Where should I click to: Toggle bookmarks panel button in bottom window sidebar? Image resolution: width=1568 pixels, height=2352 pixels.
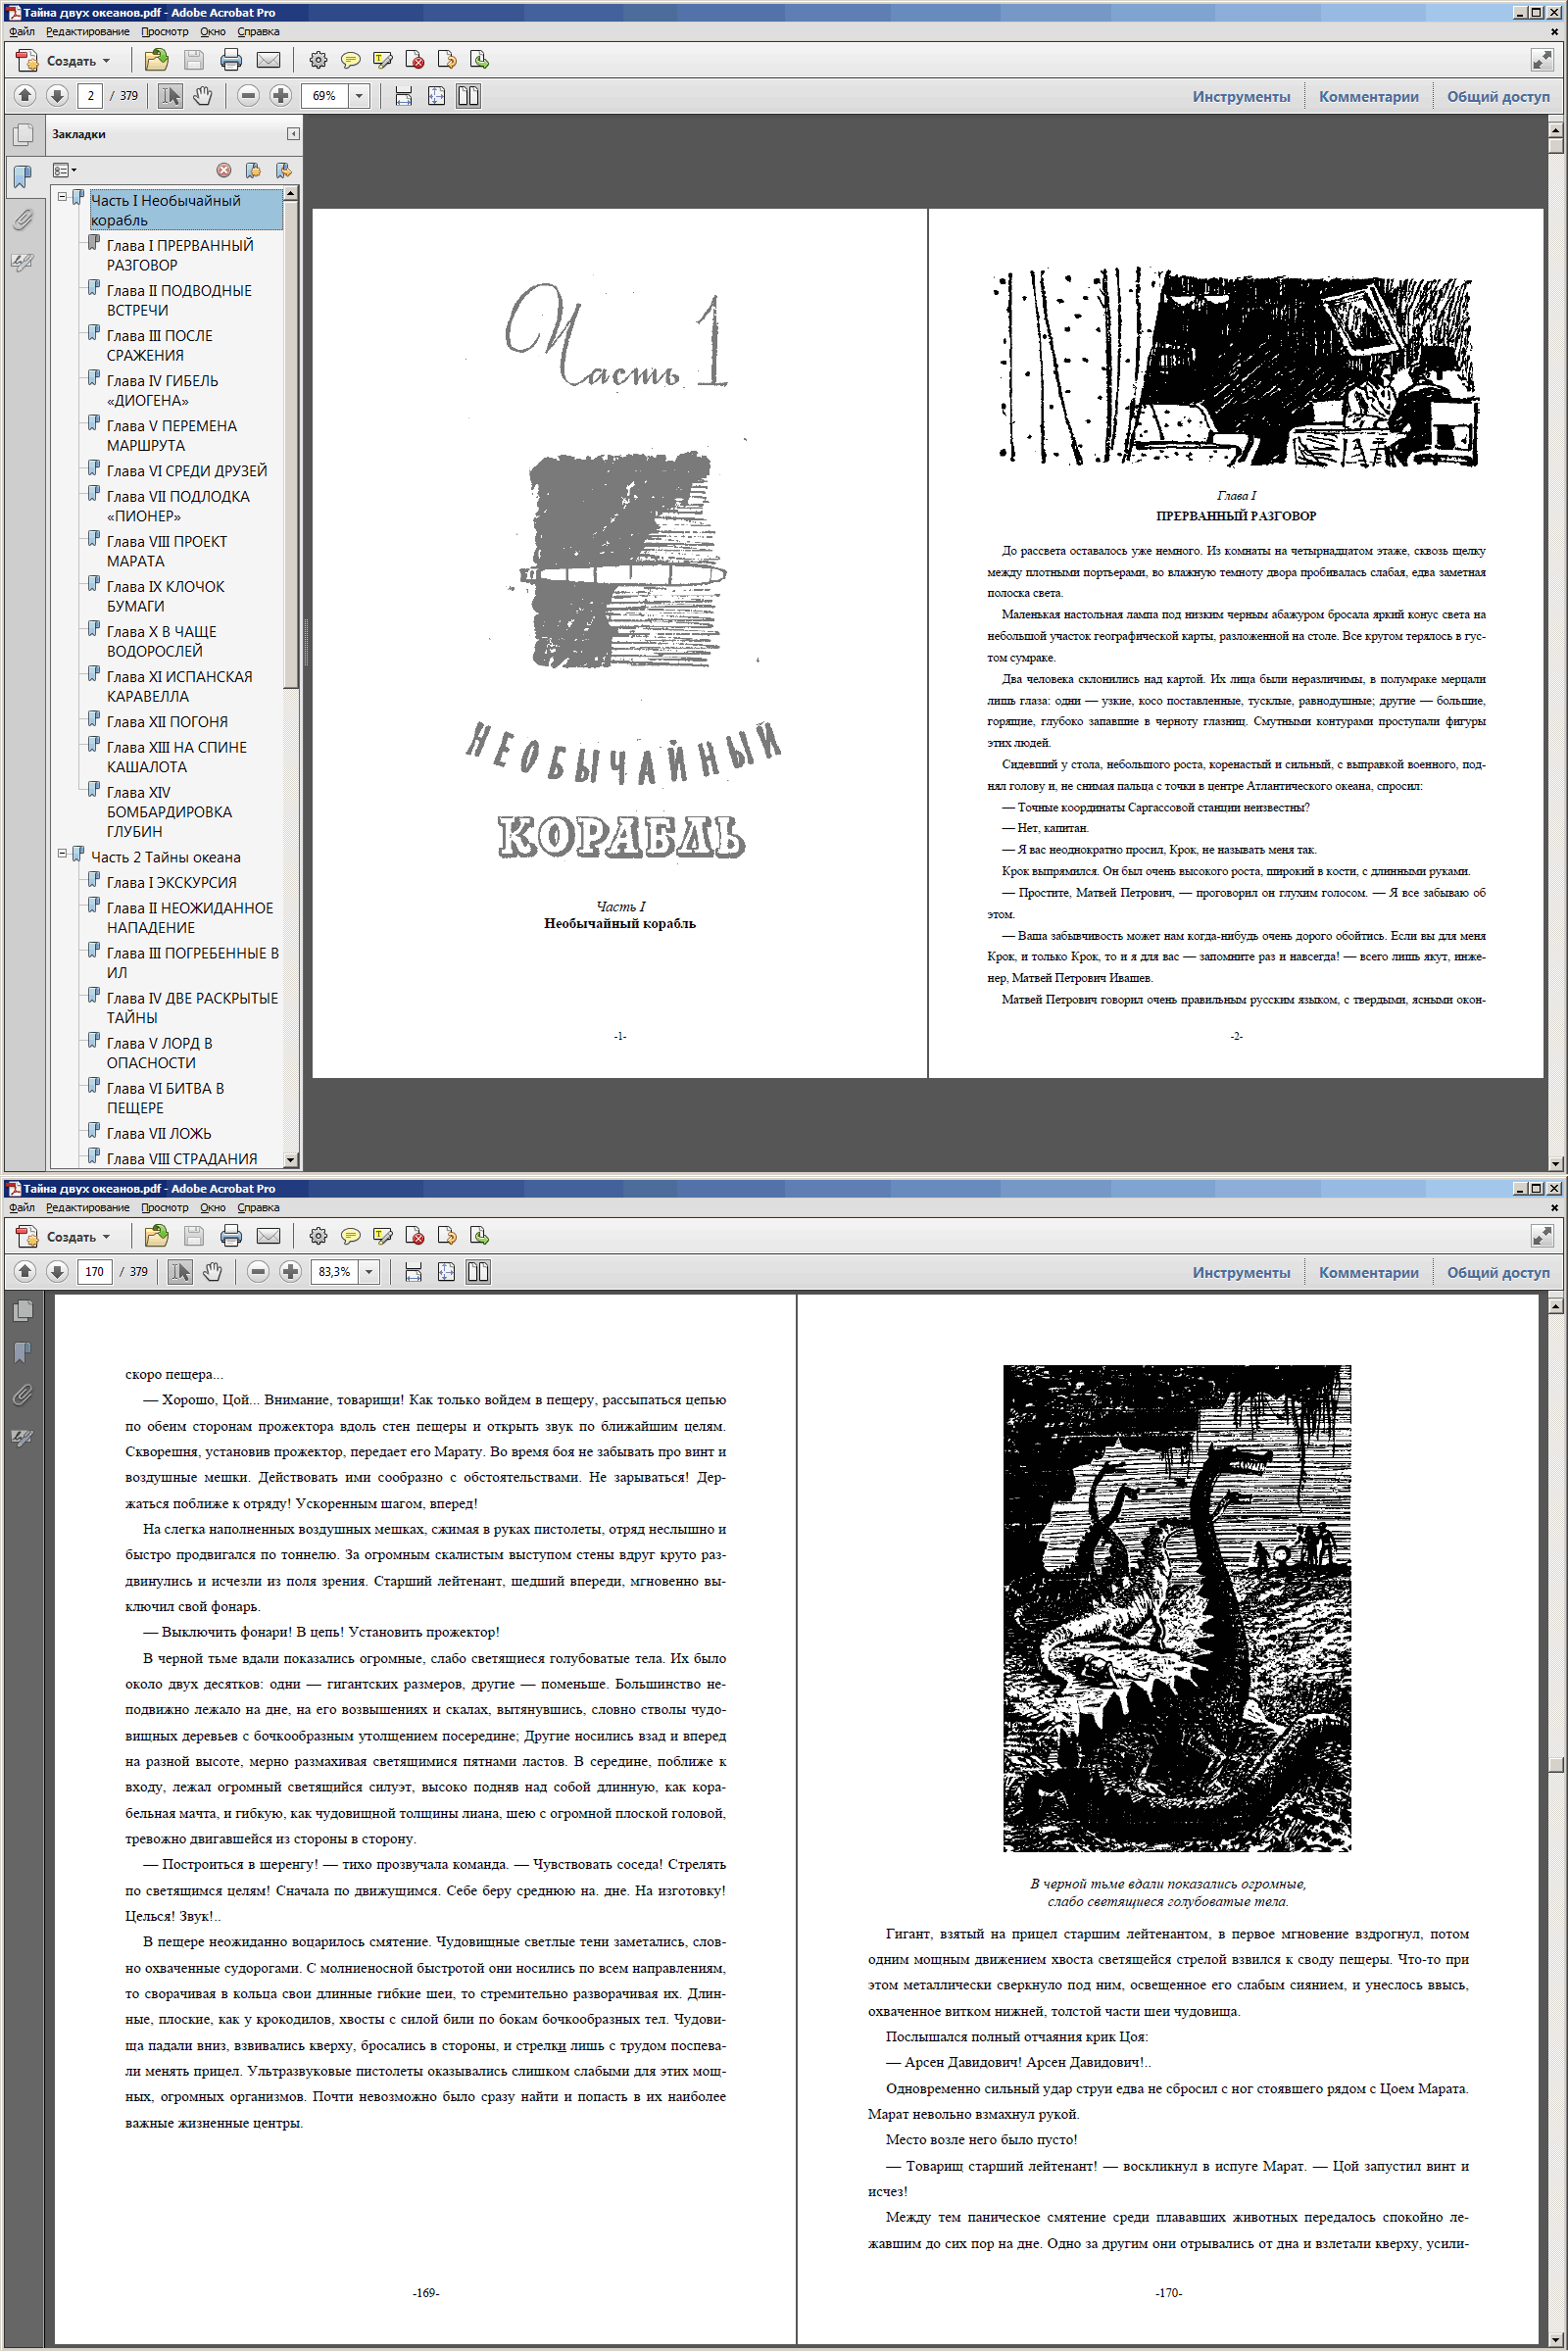22,1352
